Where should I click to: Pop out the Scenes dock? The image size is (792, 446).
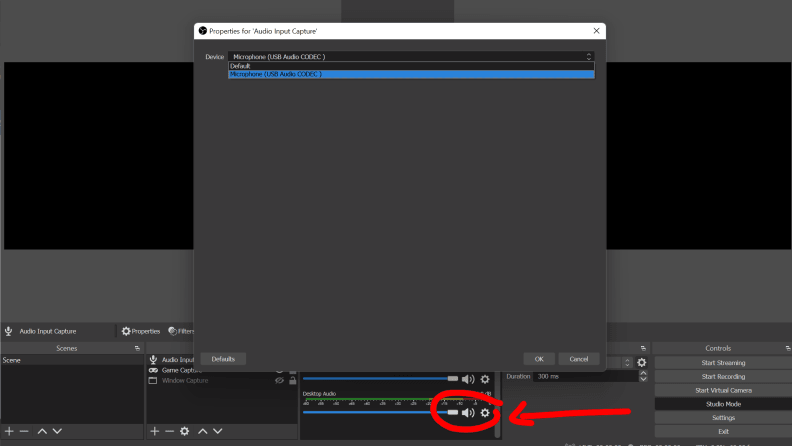(137, 348)
